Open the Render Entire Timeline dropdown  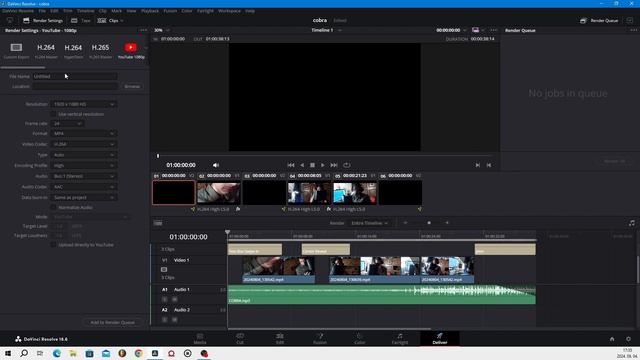[369, 223]
